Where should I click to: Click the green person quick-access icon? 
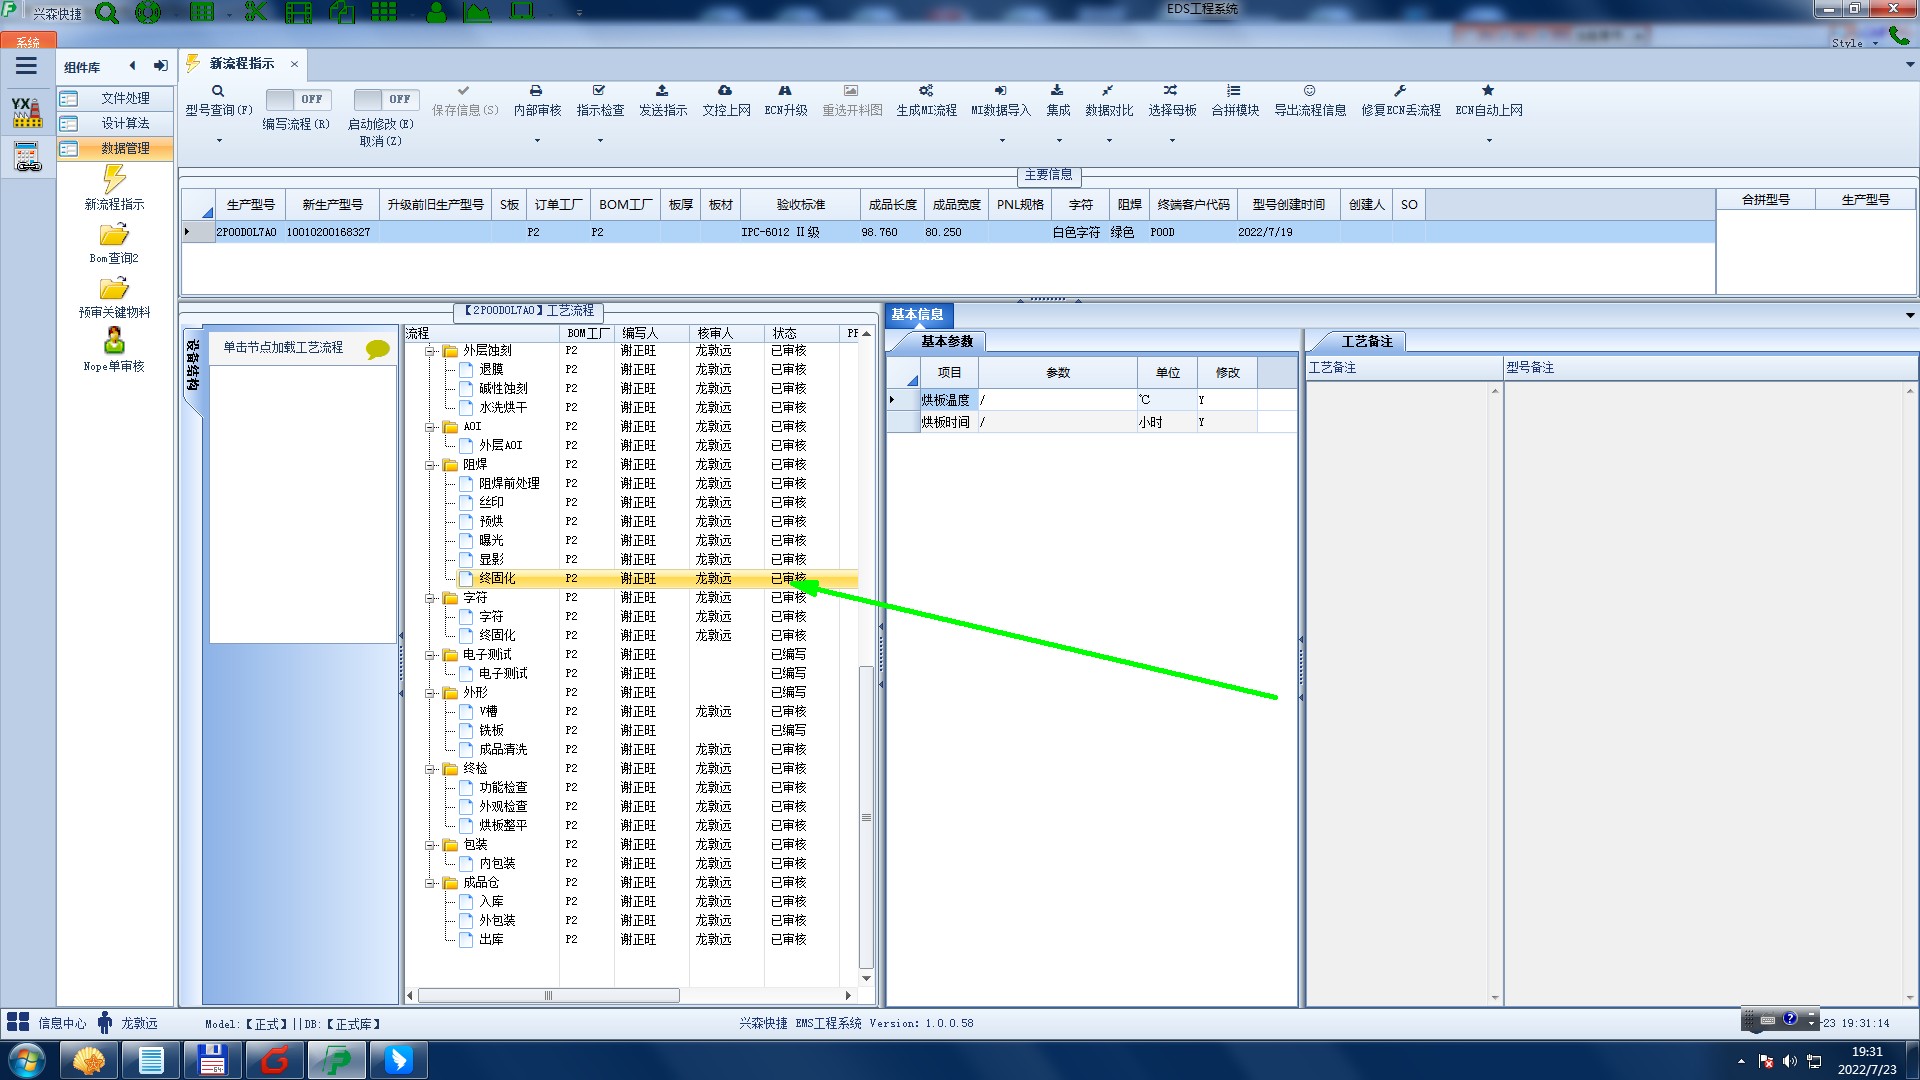(437, 12)
